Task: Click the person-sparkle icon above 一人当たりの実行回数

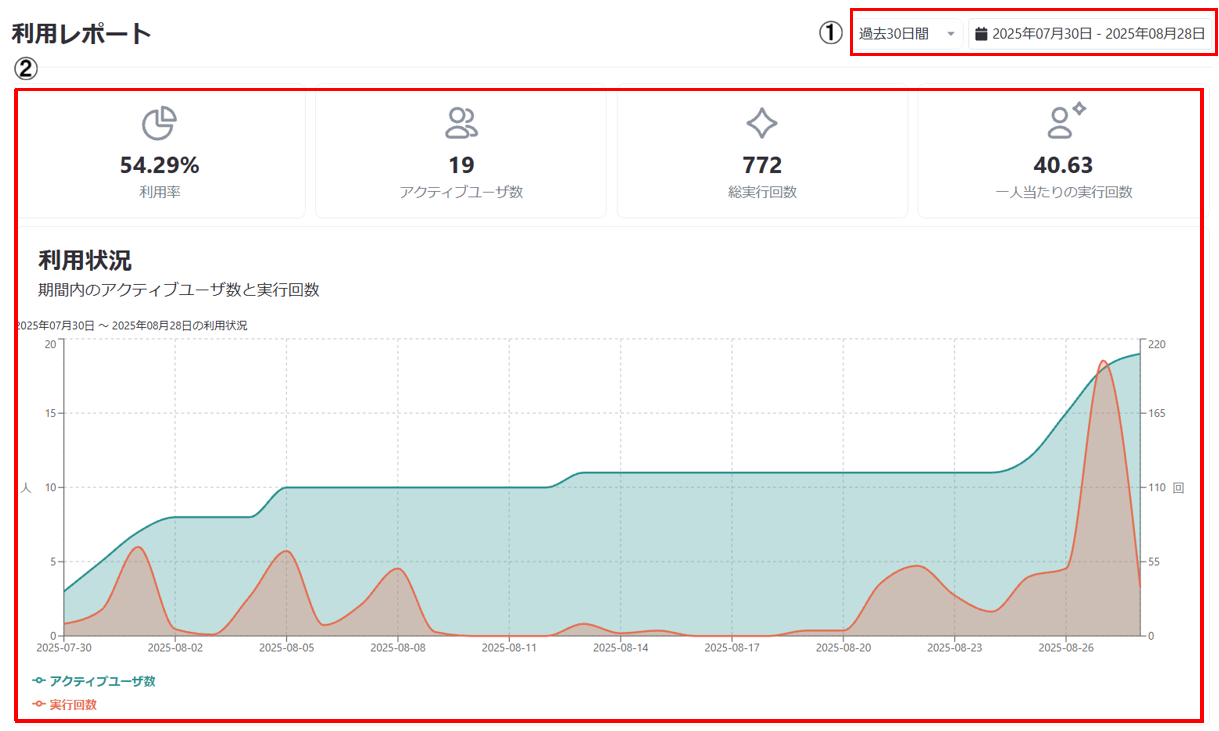Action: [1064, 122]
